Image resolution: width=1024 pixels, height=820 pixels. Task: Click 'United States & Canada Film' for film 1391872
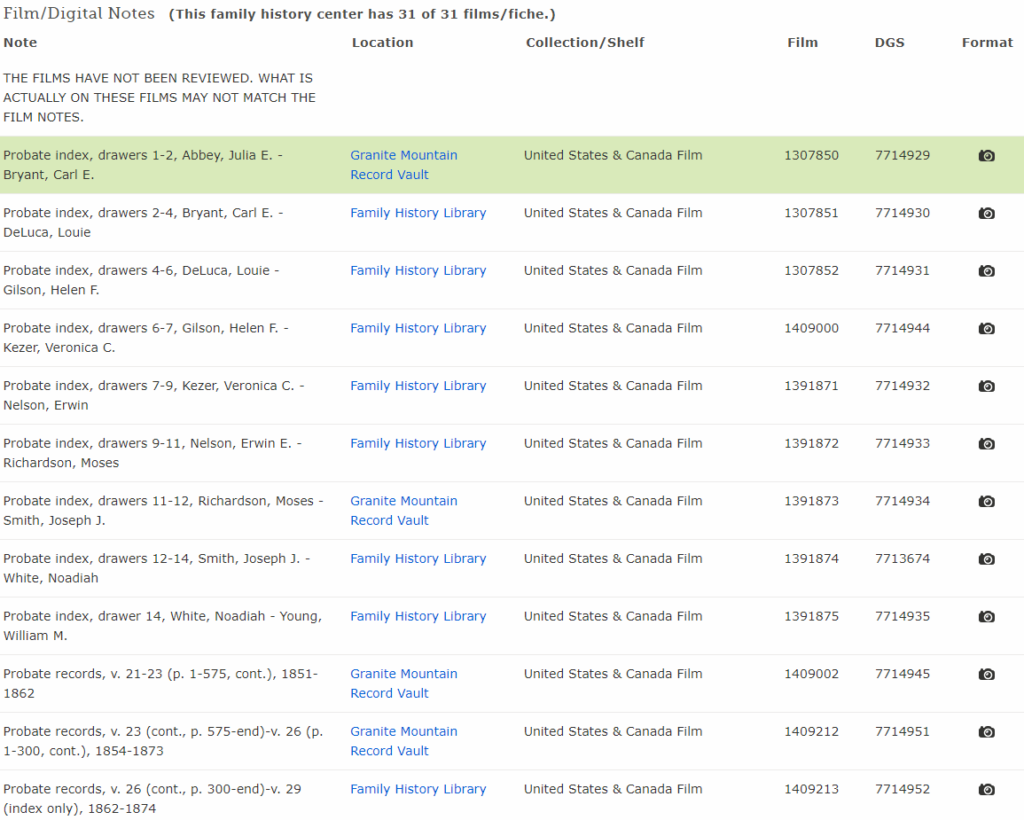click(x=613, y=443)
